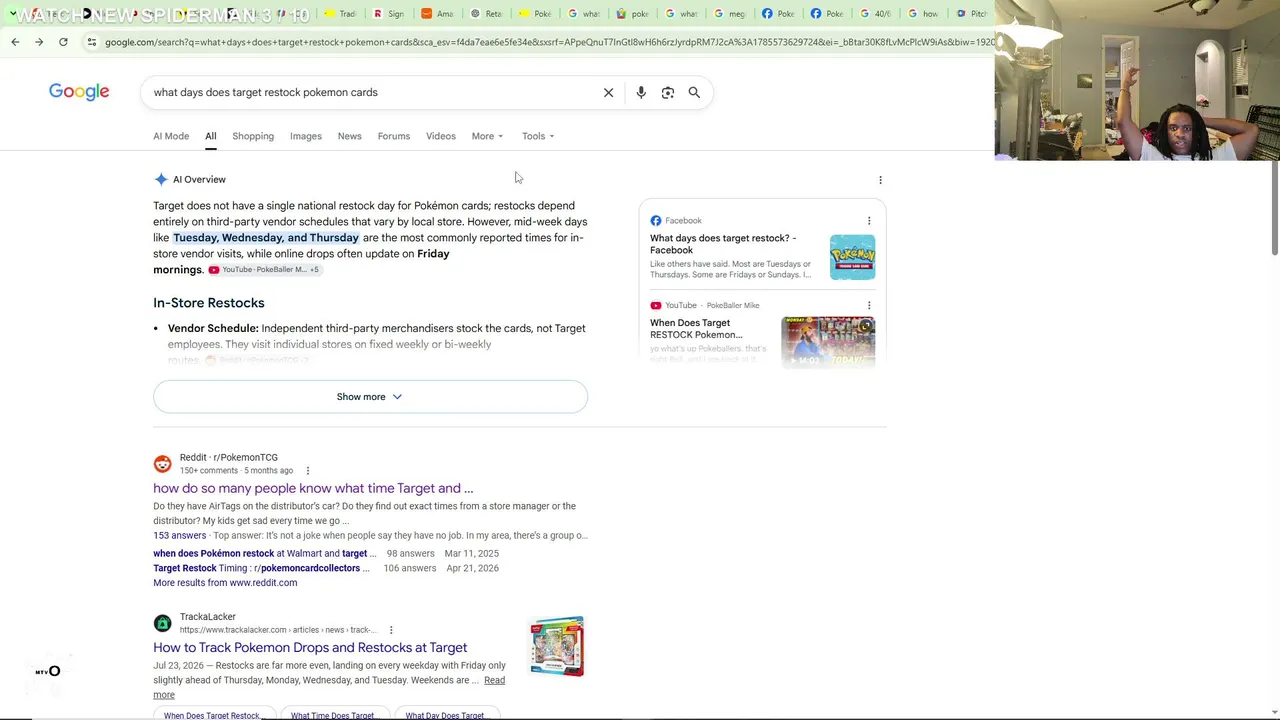Open the Pokemon thumbnail on Facebook card
The width and height of the screenshot is (1280, 720).
(x=852, y=257)
